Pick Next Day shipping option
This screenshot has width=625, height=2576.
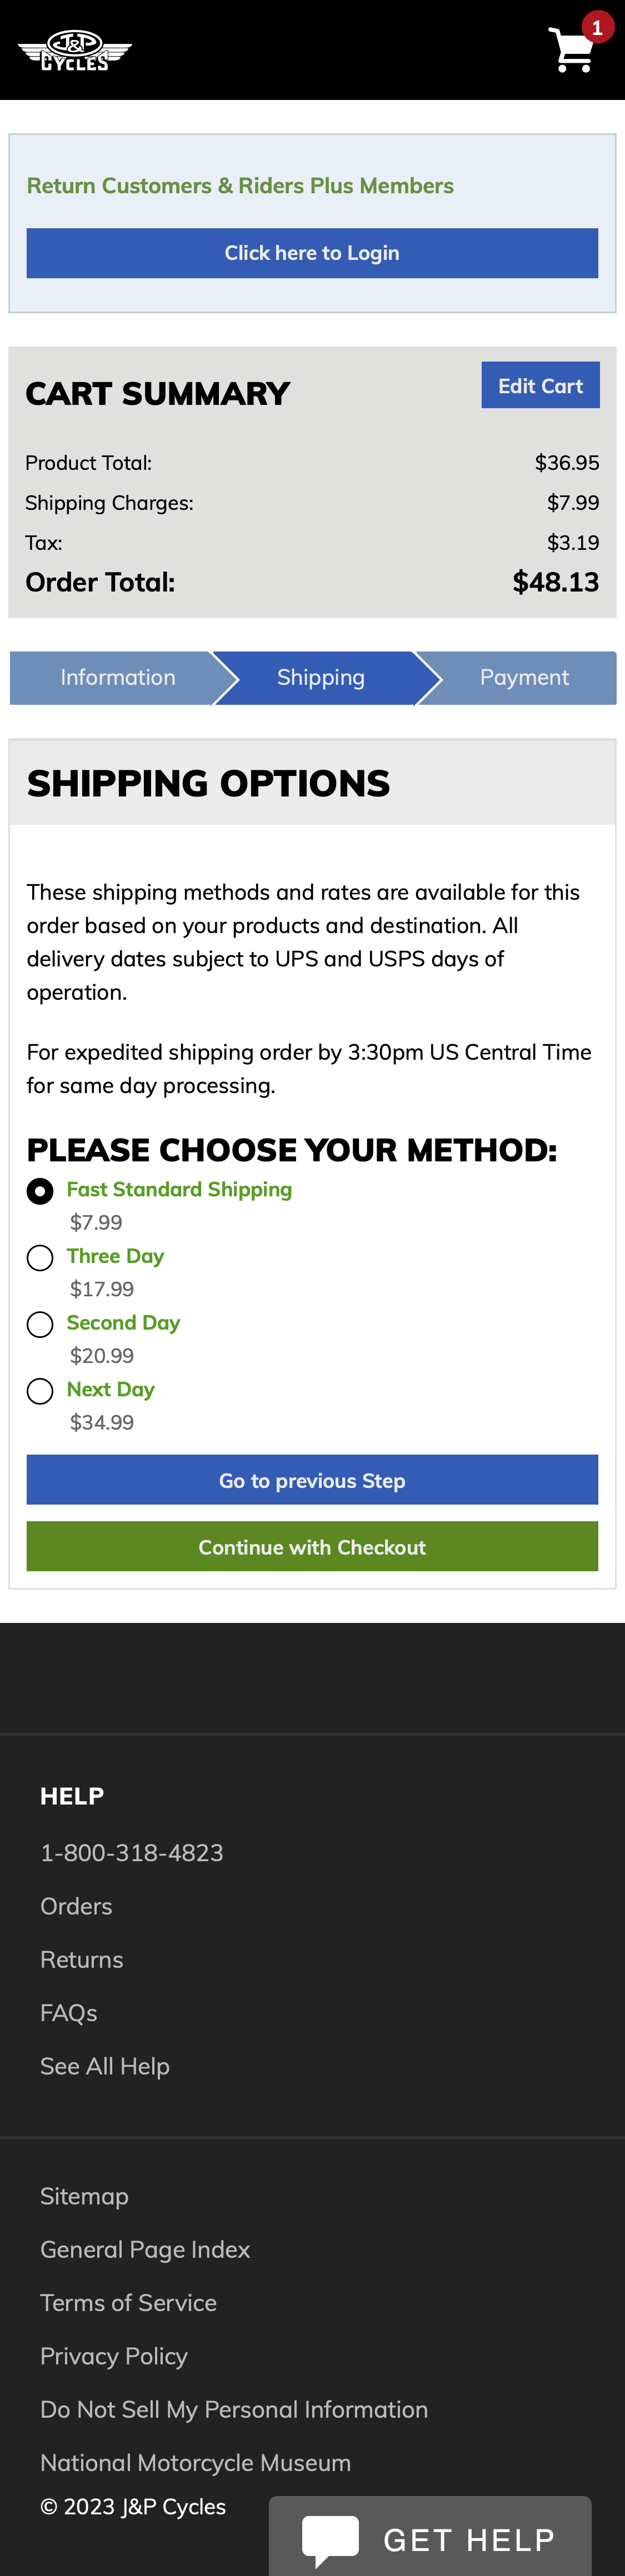pos(40,1391)
